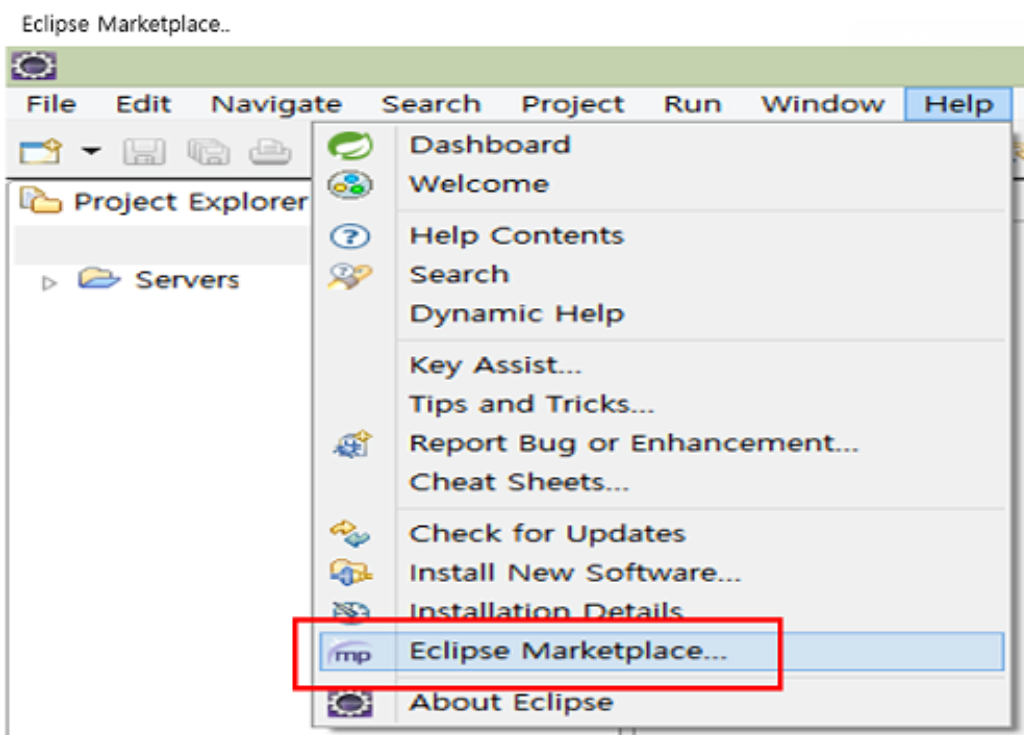Open the File menu
1024x735 pixels.
[51, 104]
